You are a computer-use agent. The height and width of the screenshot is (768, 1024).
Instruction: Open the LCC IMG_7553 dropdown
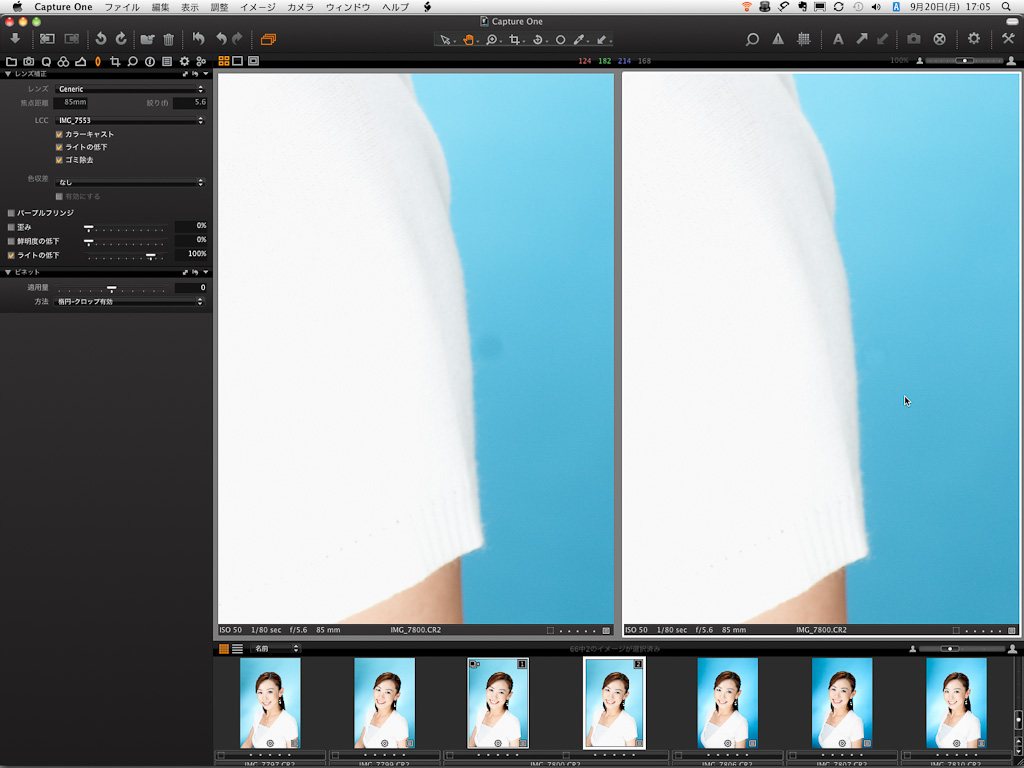pos(130,120)
